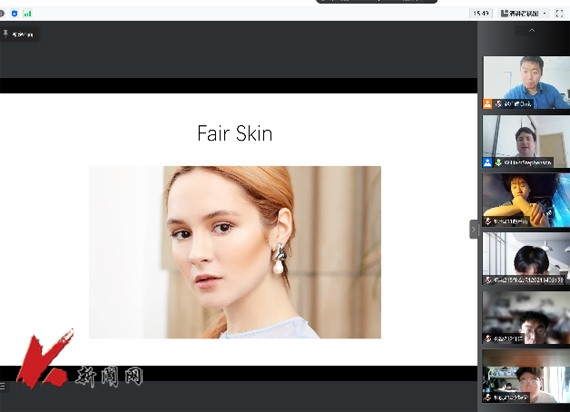Click the view layout grid icon
Screen dimensions: 570x412
pyautogui.click(x=504, y=13)
